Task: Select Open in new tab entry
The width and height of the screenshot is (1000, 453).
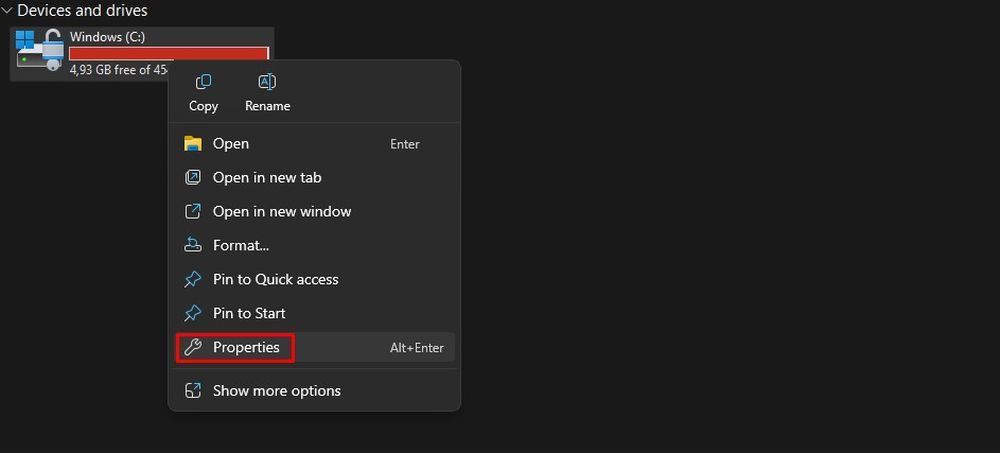Action: click(x=267, y=178)
